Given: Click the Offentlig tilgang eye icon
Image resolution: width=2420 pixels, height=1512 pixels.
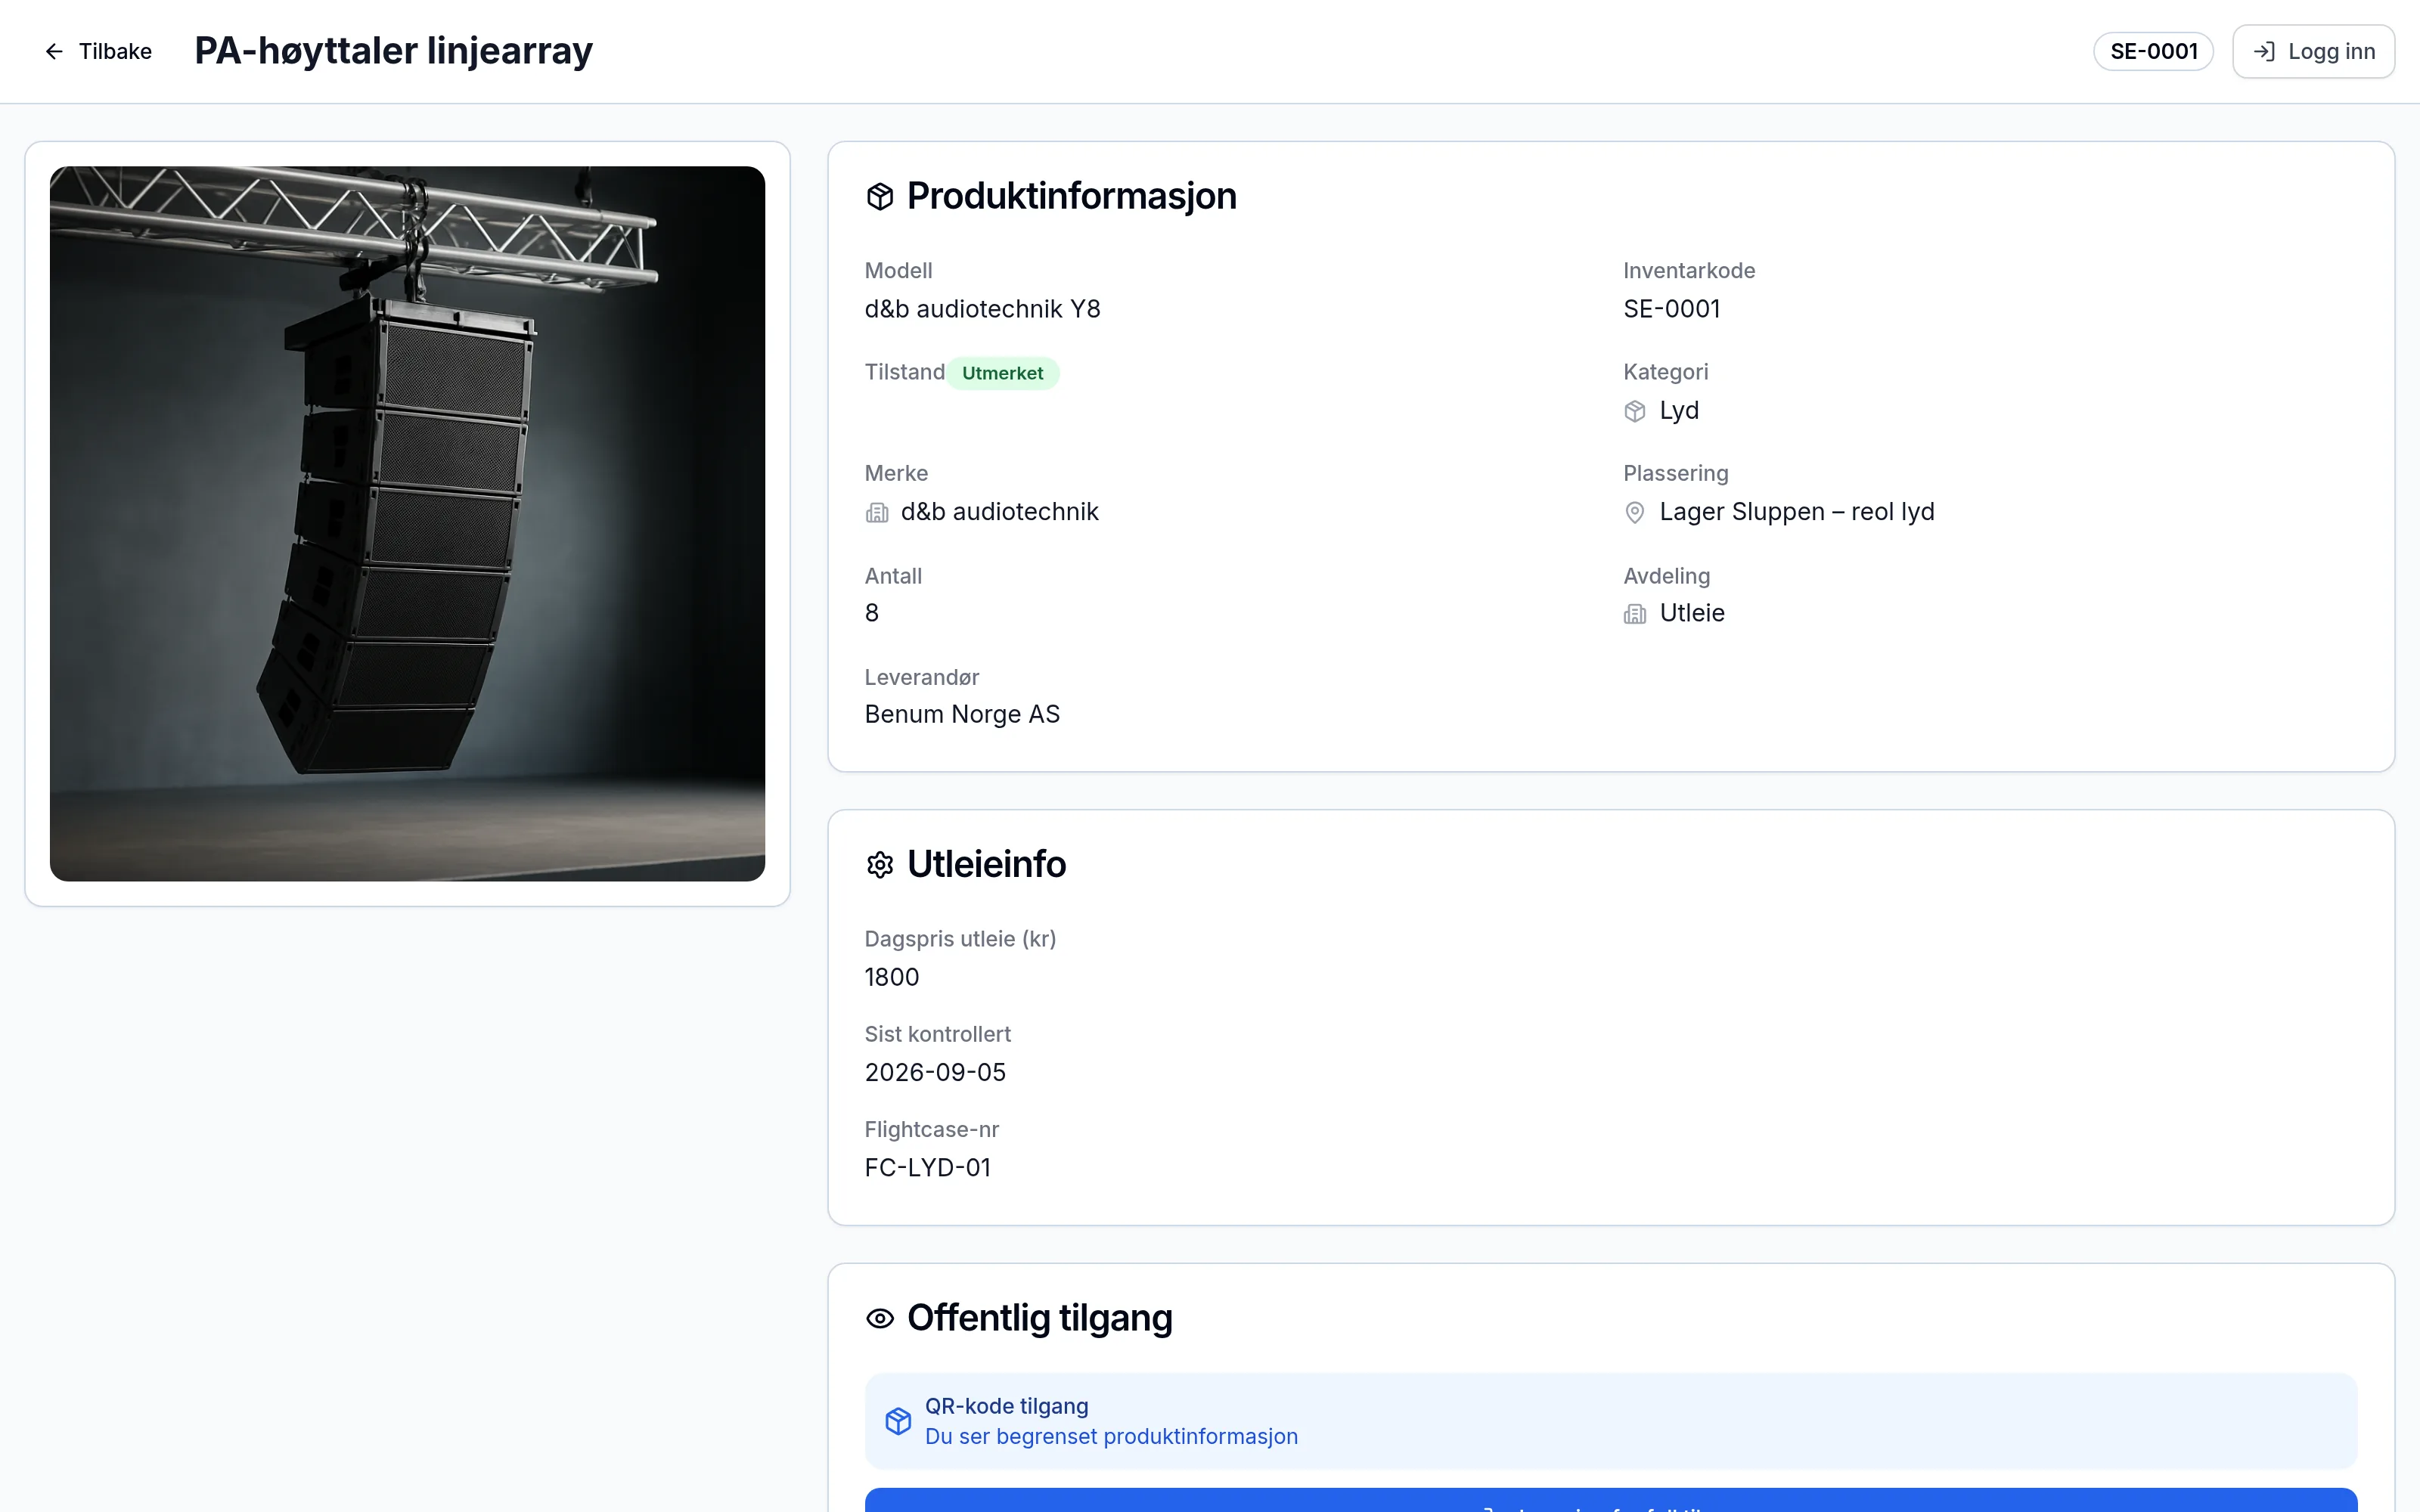Looking at the screenshot, I should point(879,1318).
